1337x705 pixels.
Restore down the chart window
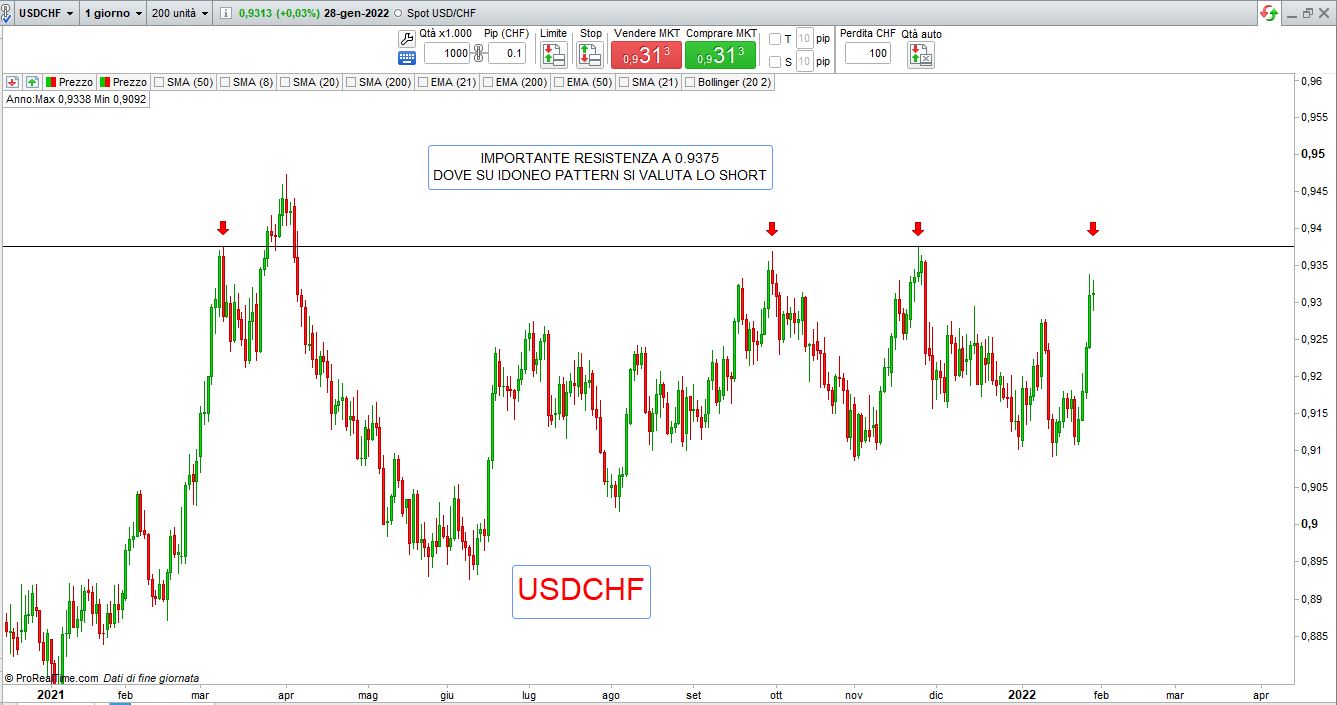point(1306,13)
